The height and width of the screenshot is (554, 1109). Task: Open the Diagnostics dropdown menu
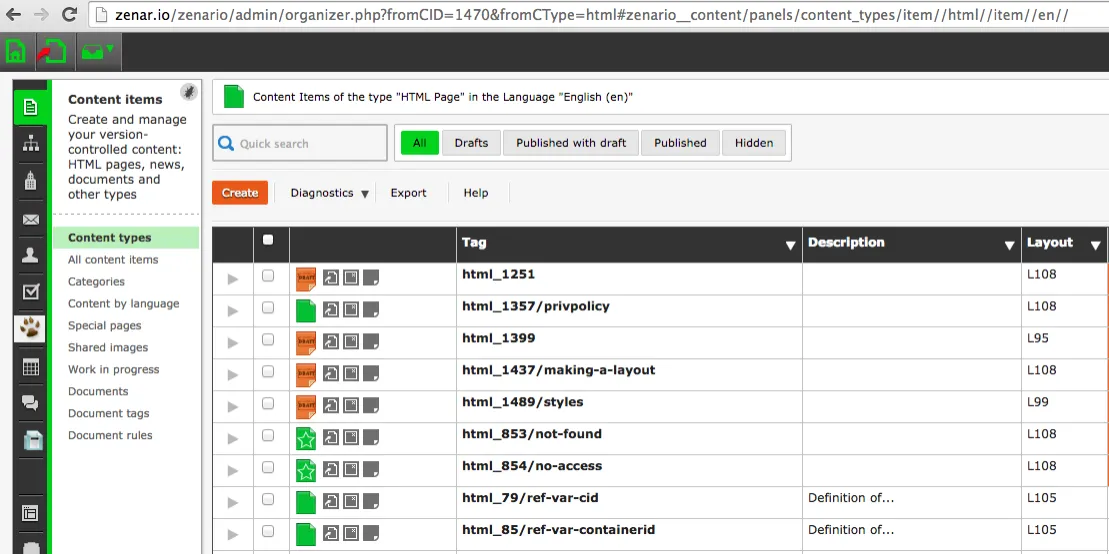click(330, 193)
